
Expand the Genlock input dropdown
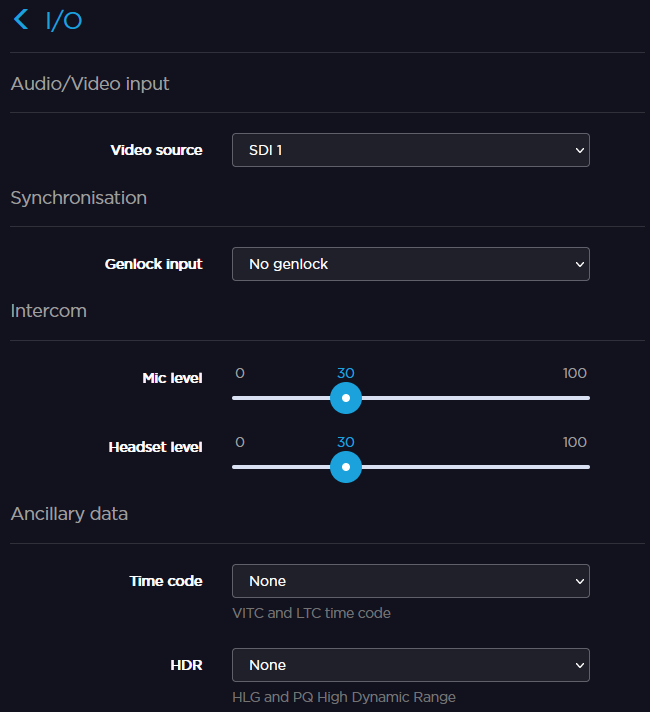click(410, 264)
